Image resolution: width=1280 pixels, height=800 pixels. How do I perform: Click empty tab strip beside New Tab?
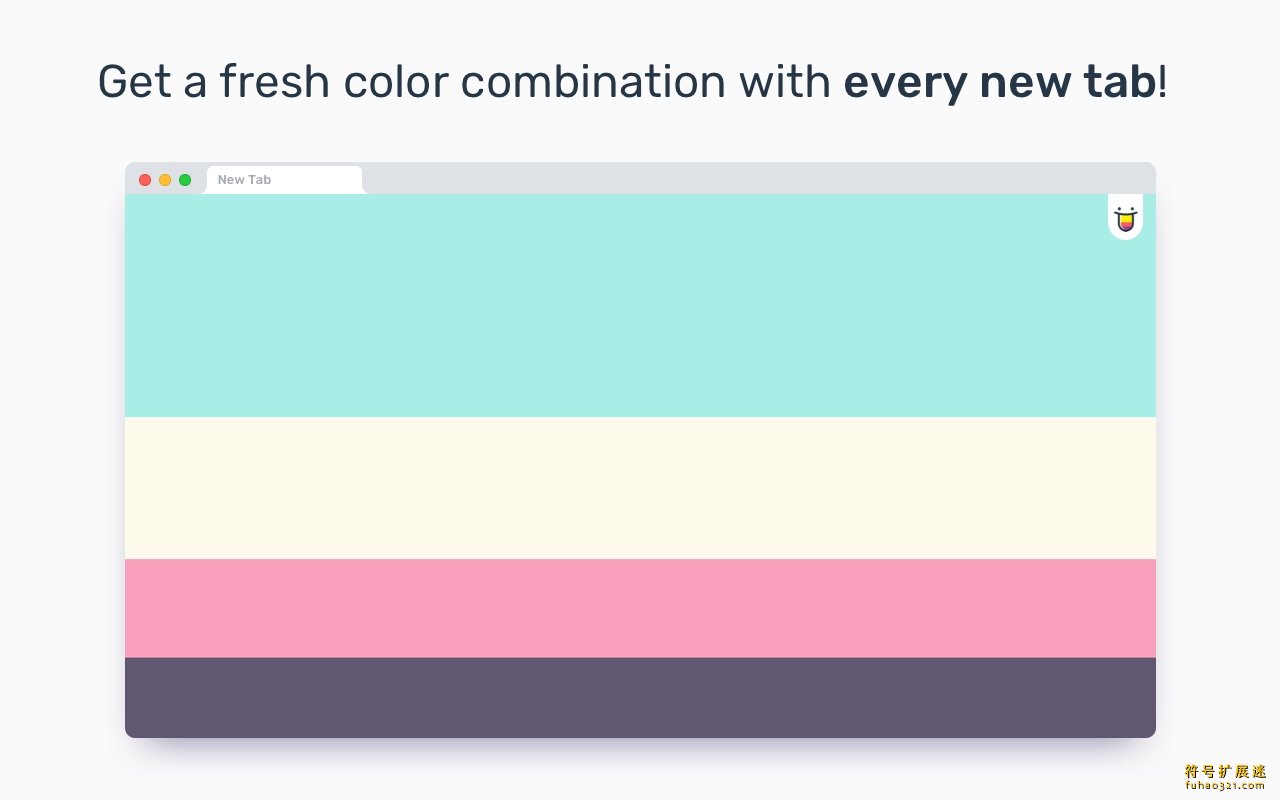[760, 178]
